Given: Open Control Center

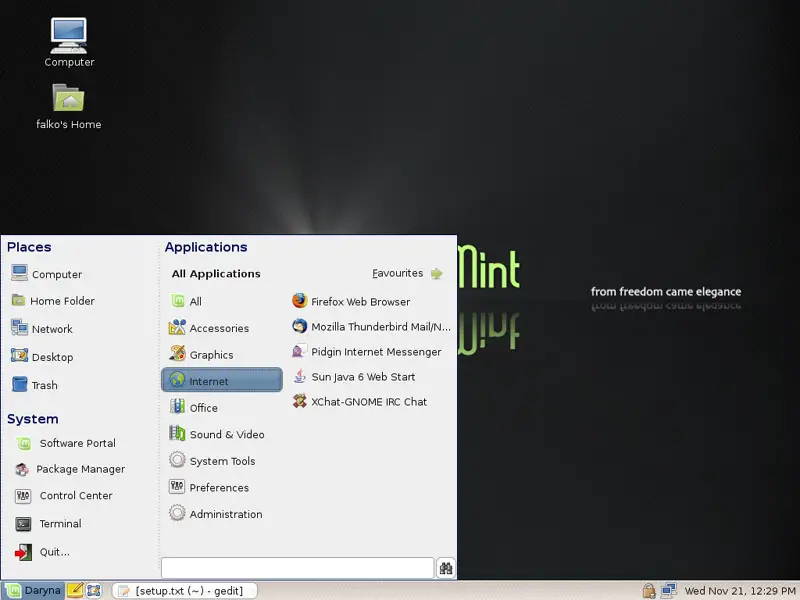Looking at the screenshot, I should pyautogui.click(x=63, y=495).
